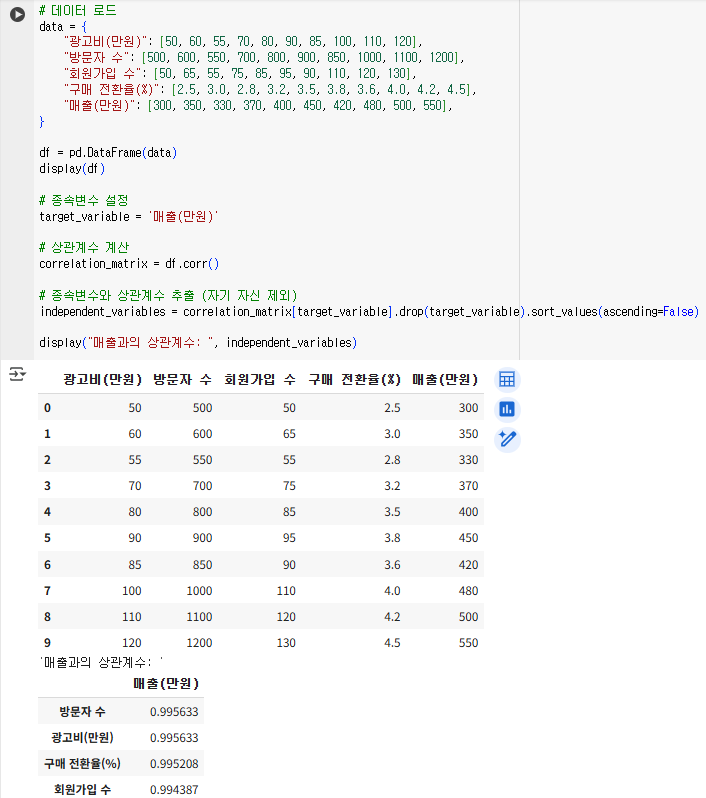The width and height of the screenshot is (706, 798).
Task: Click the 매출 value 370 in row 3
Action: (468, 486)
